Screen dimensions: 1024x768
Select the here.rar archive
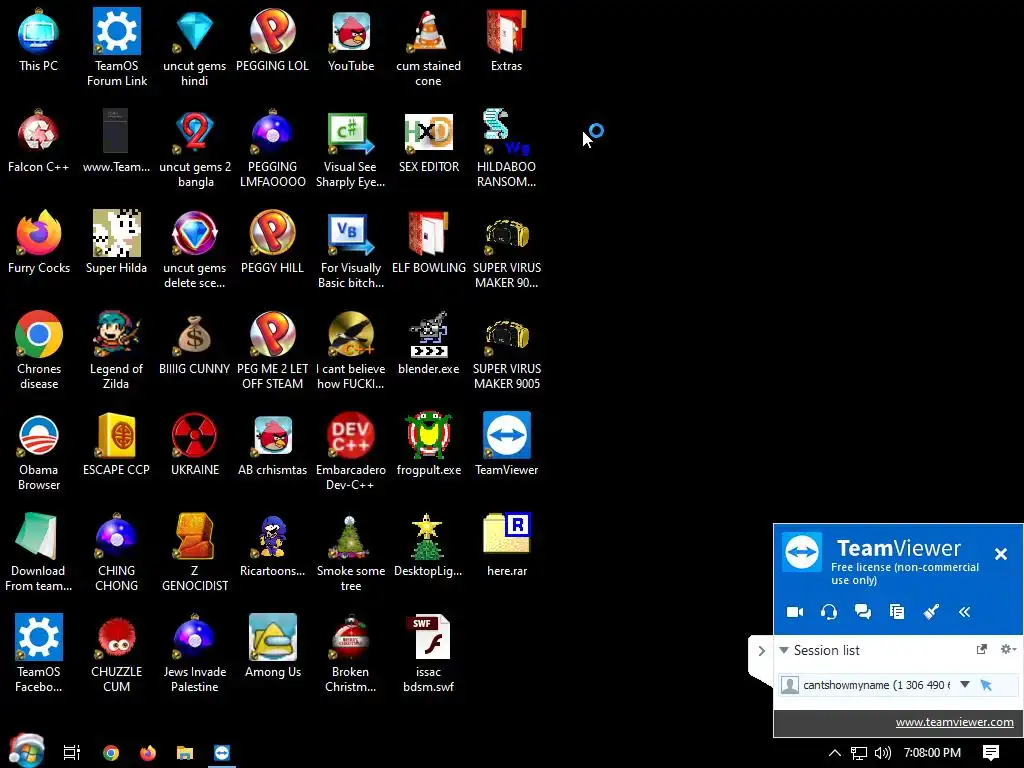pos(507,545)
